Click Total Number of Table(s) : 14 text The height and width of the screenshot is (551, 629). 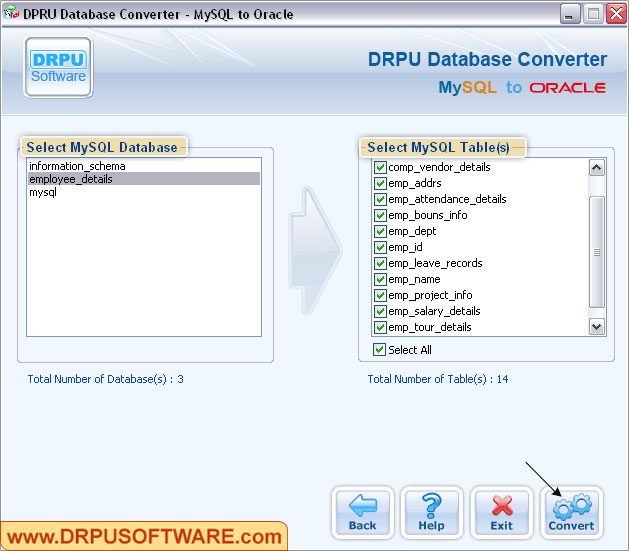(438, 379)
